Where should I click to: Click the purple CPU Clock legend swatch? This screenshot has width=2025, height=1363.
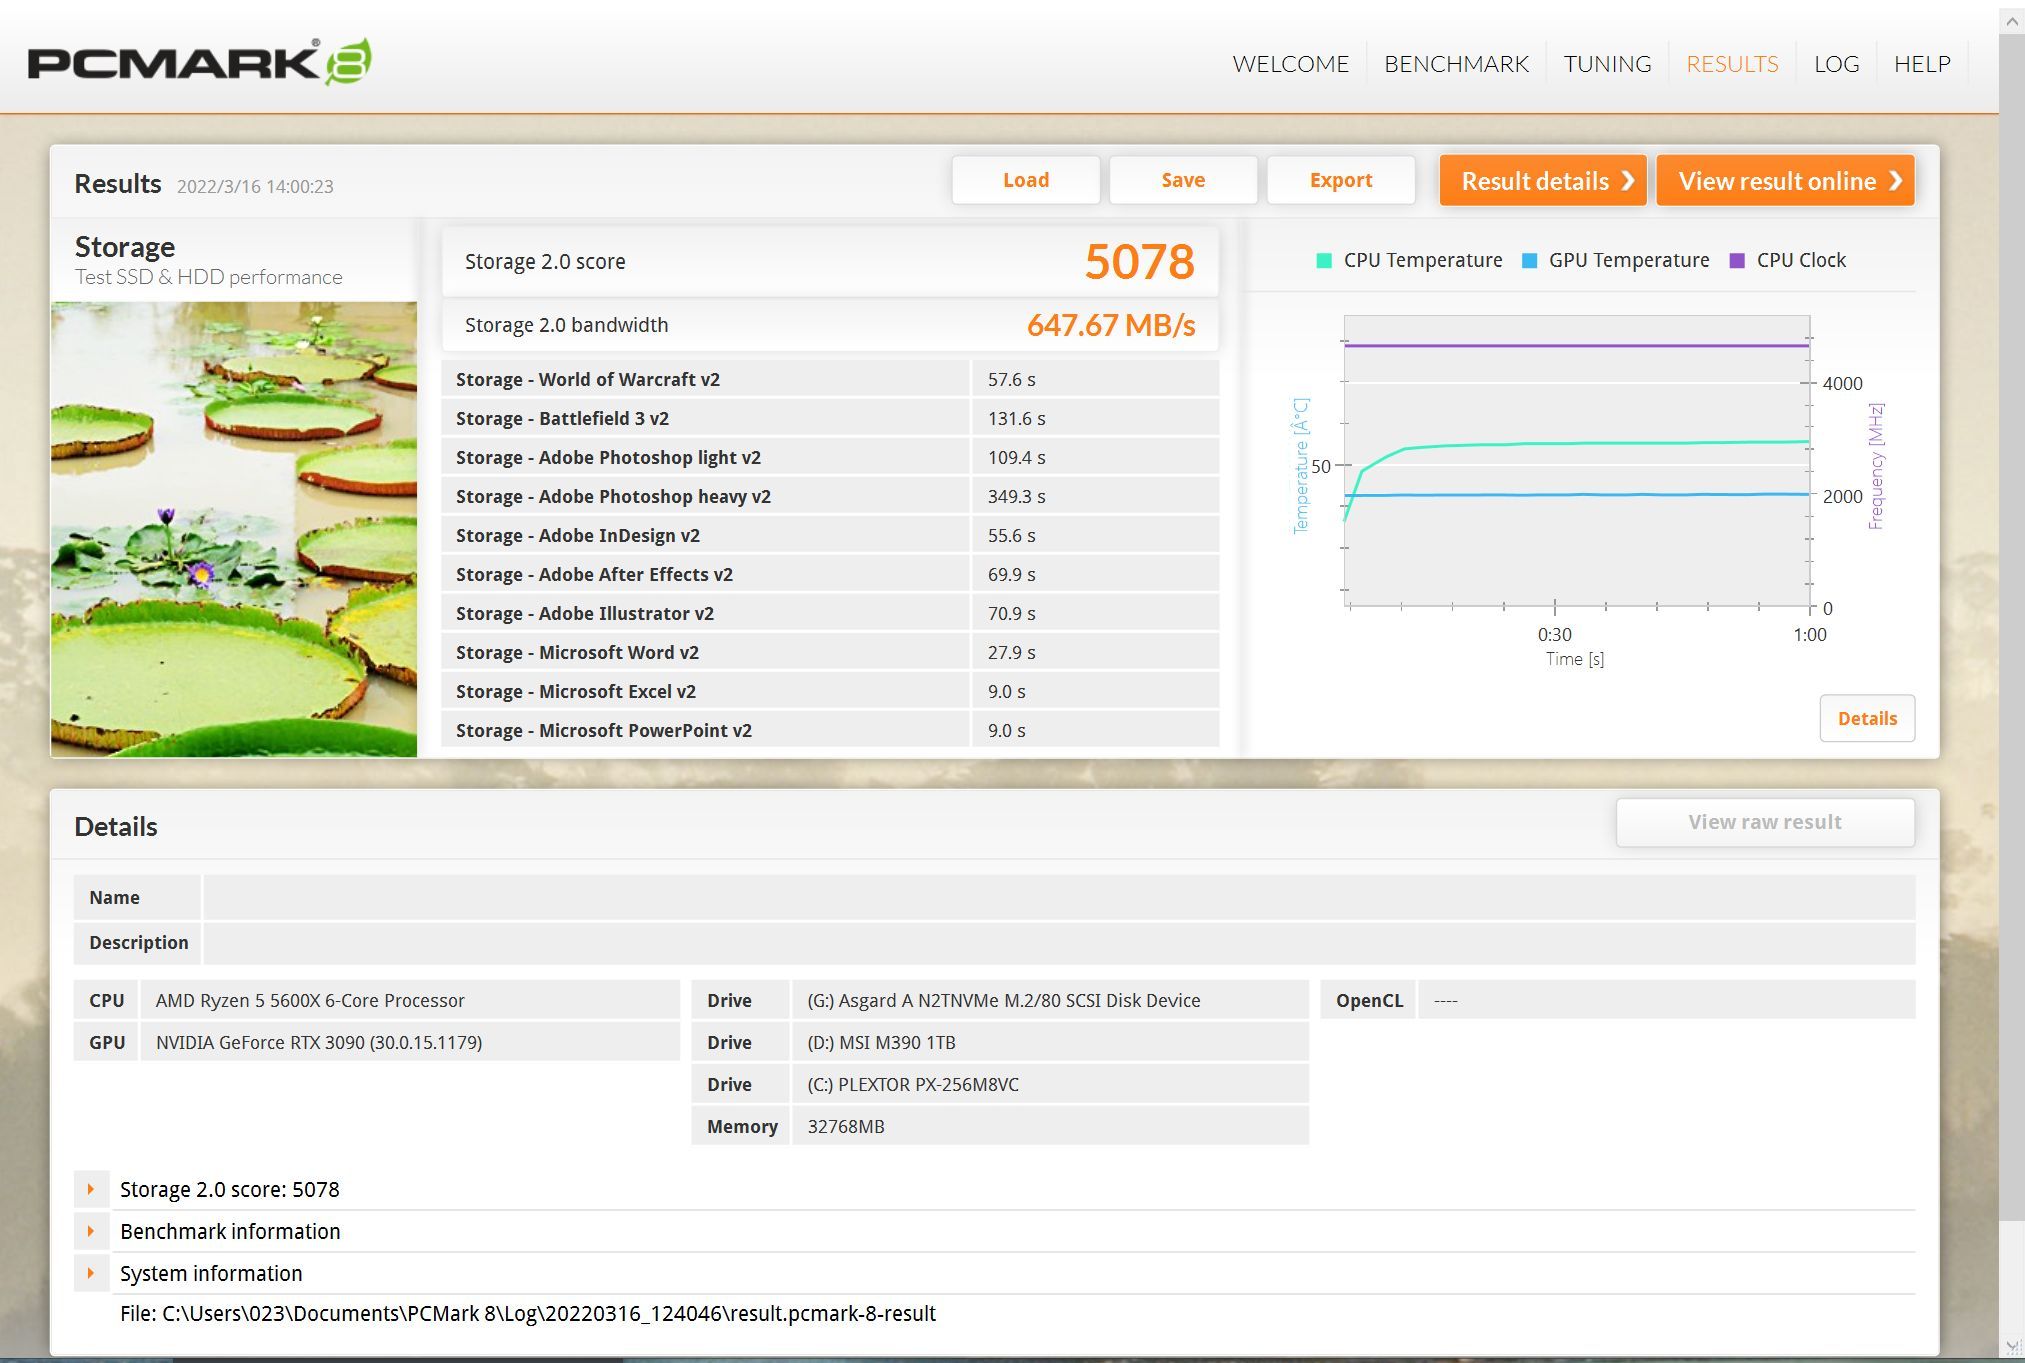click(1738, 259)
